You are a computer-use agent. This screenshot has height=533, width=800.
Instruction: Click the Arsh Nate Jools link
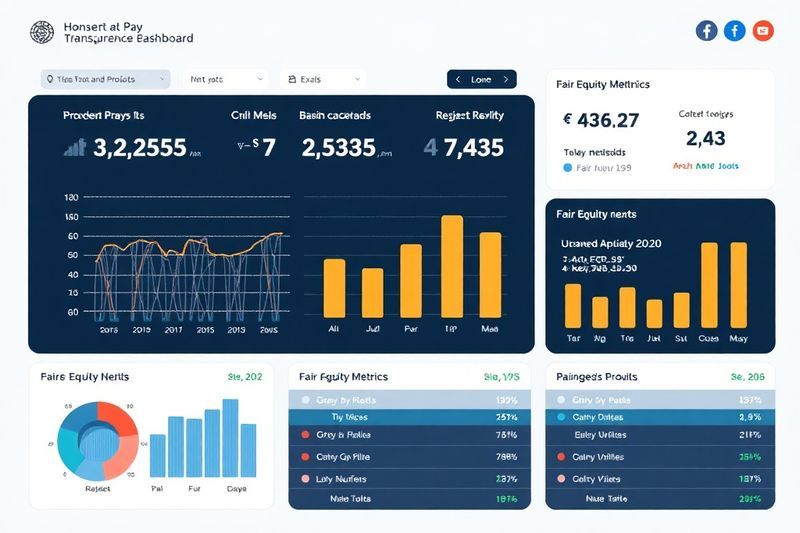(705, 166)
